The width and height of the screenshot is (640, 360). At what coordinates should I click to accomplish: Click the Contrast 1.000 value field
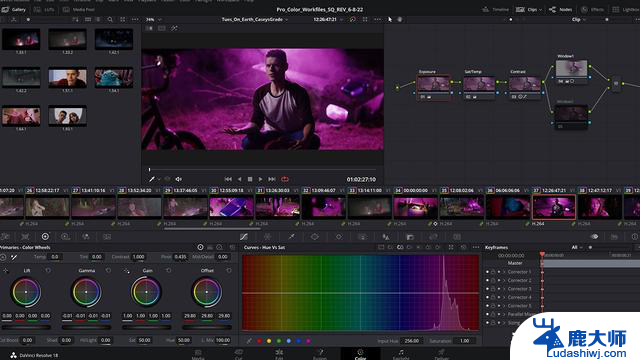click(139, 257)
